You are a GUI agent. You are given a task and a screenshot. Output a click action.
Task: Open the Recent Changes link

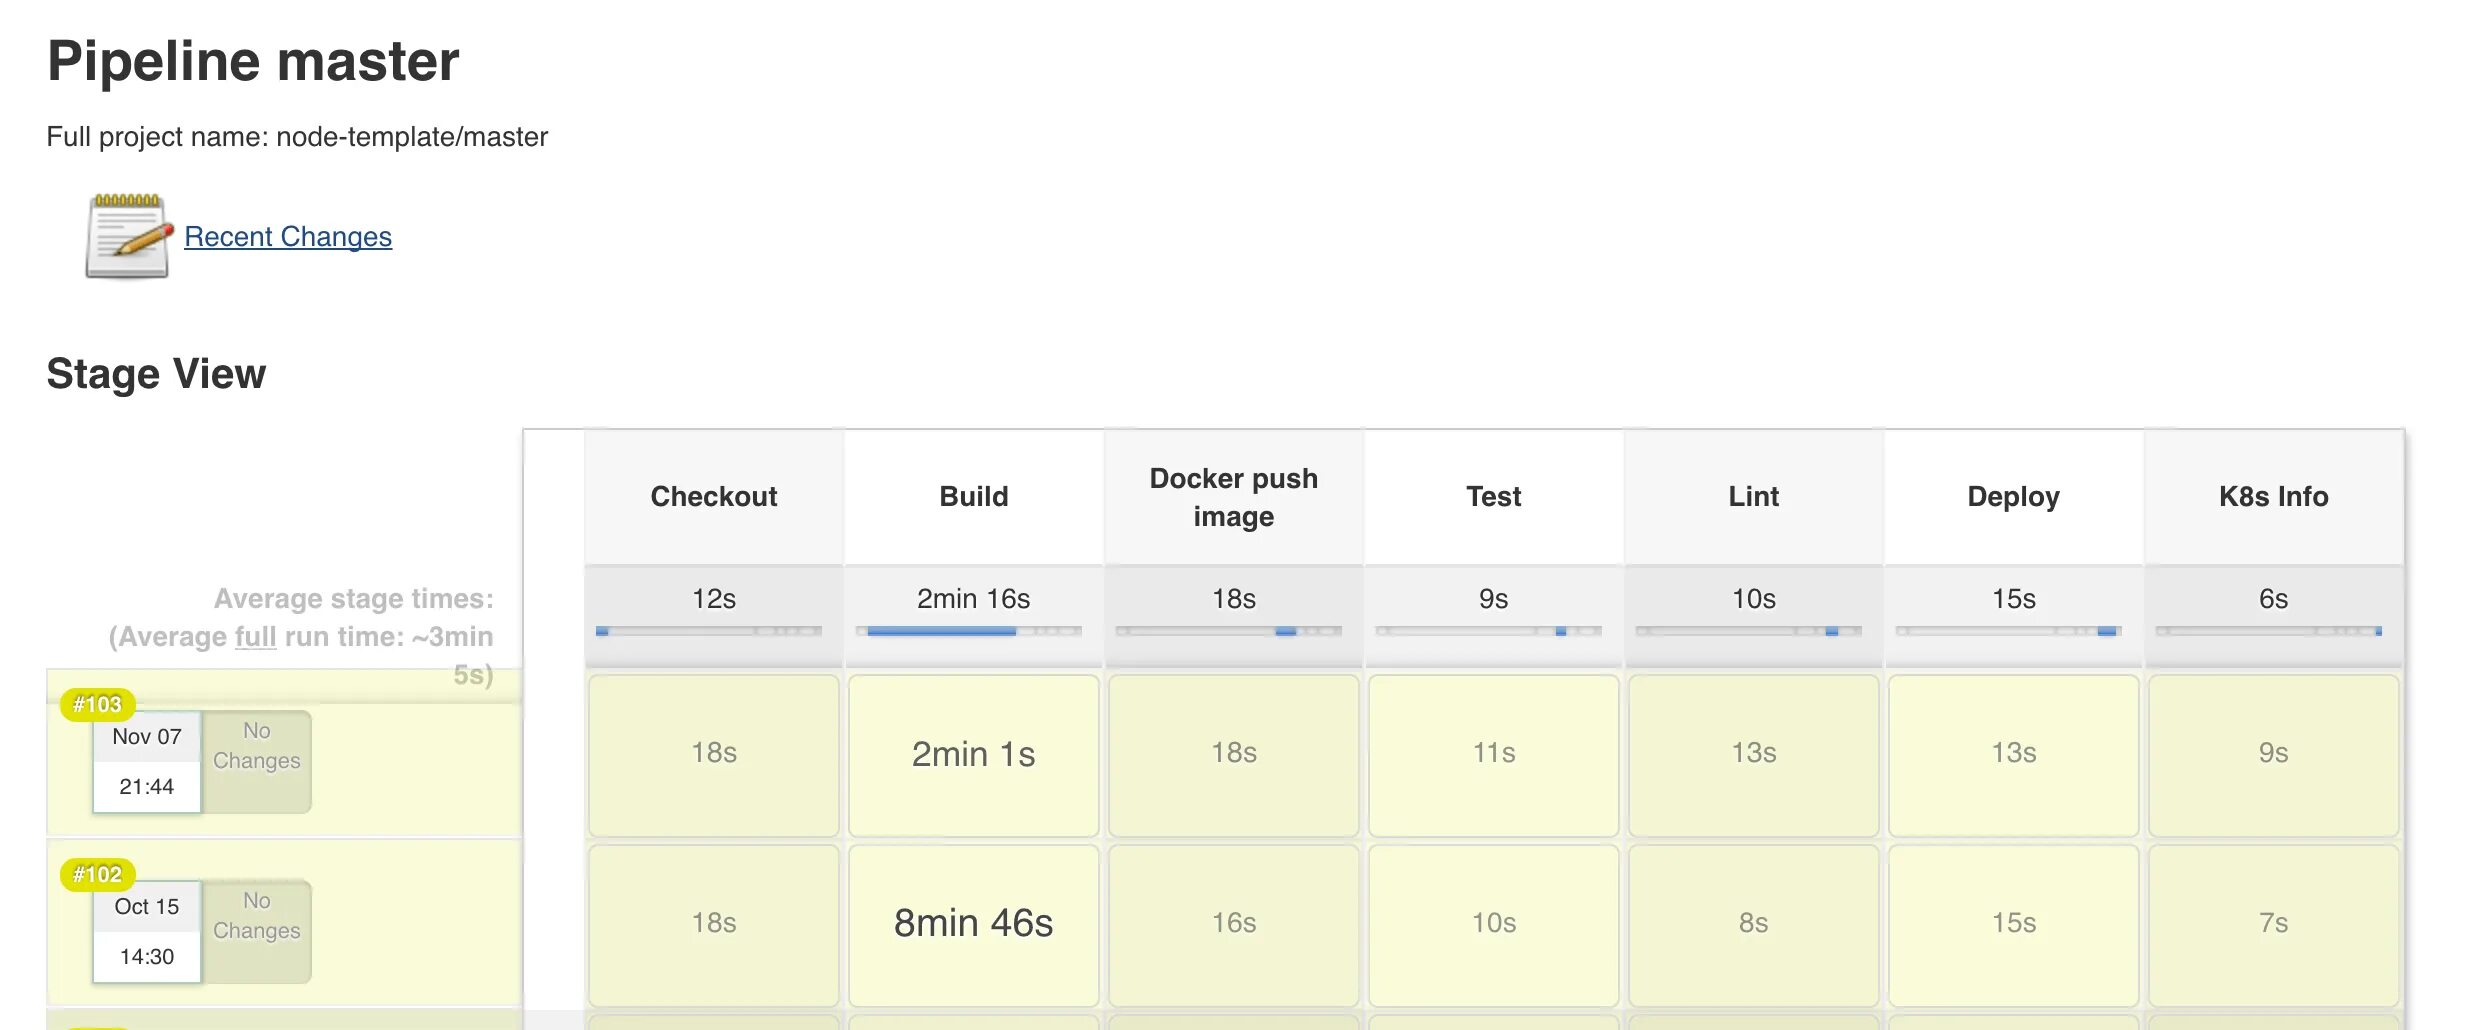click(x=288, y=237)
